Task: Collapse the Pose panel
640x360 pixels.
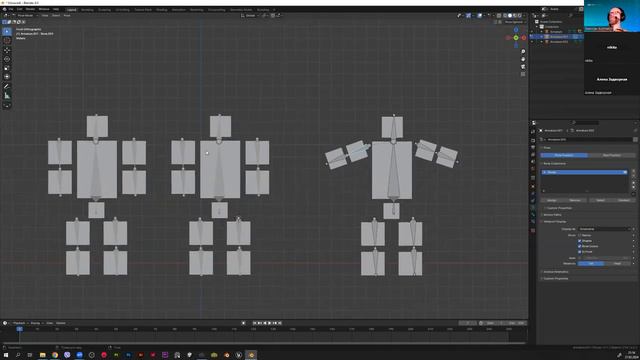Action: 547,148
